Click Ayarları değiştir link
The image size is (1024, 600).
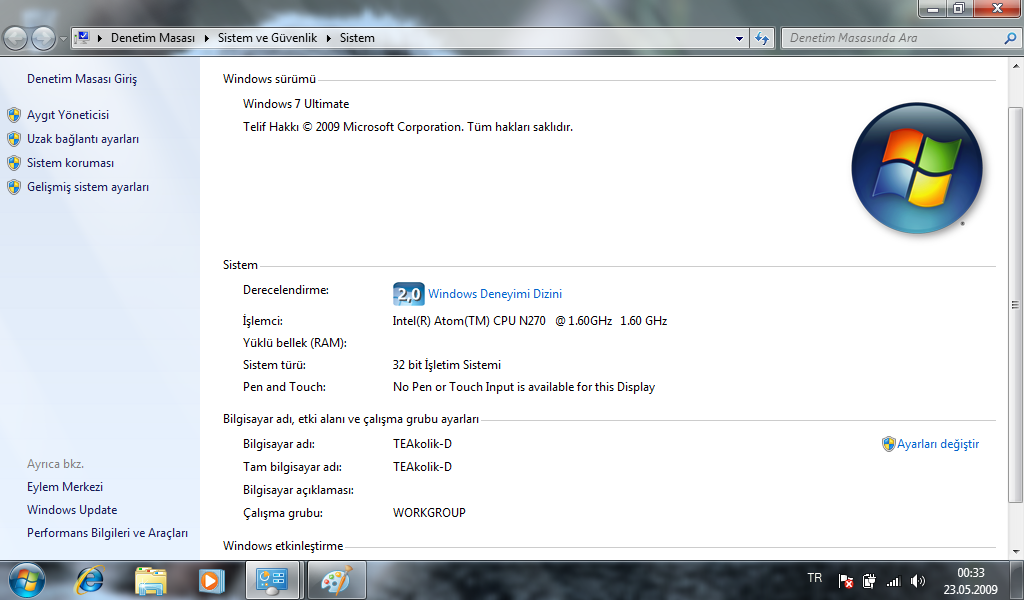(x=938, y=444)
